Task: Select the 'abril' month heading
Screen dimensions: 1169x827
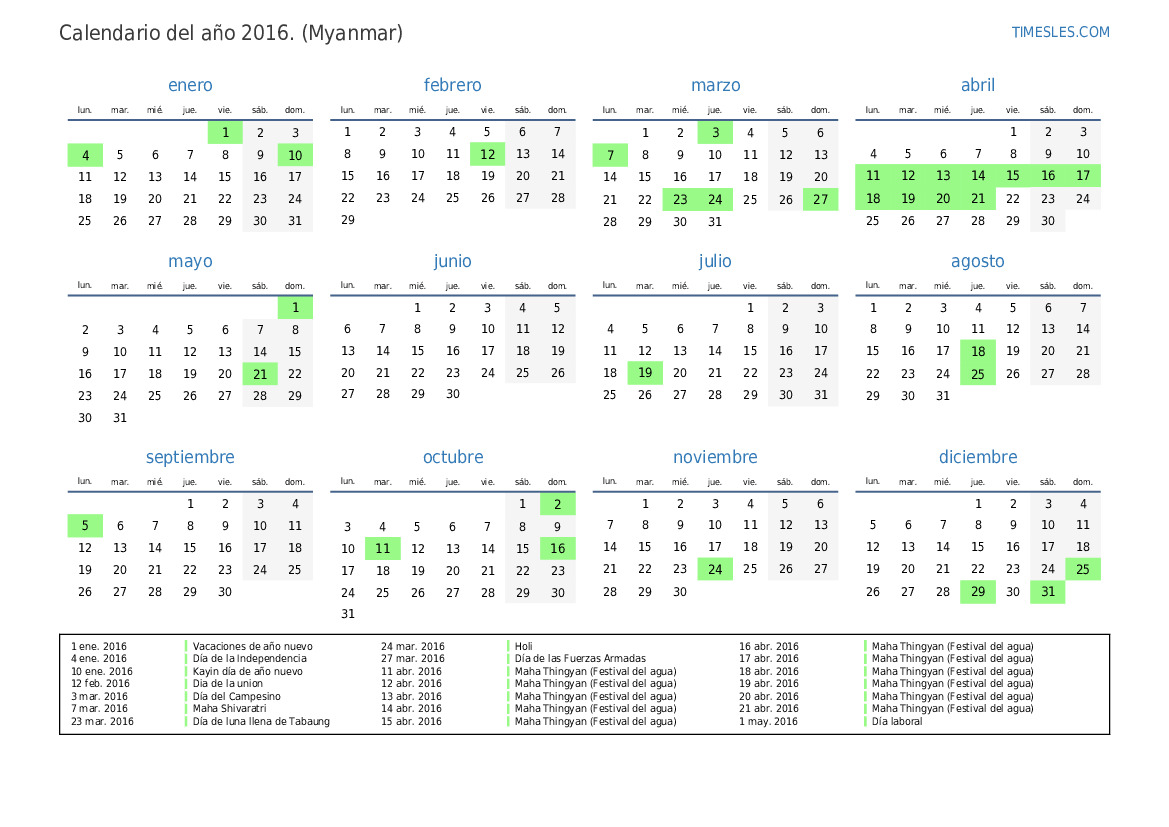Action: point(978,85)
